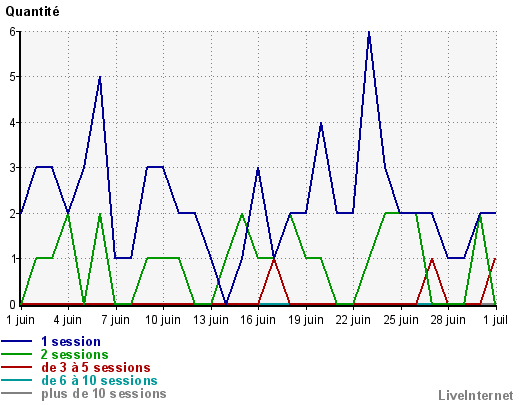The height and width of the screenshot is (405, 520).
Task: Click the 'Quantité' chart title
Action: click(x=32, y=12)
